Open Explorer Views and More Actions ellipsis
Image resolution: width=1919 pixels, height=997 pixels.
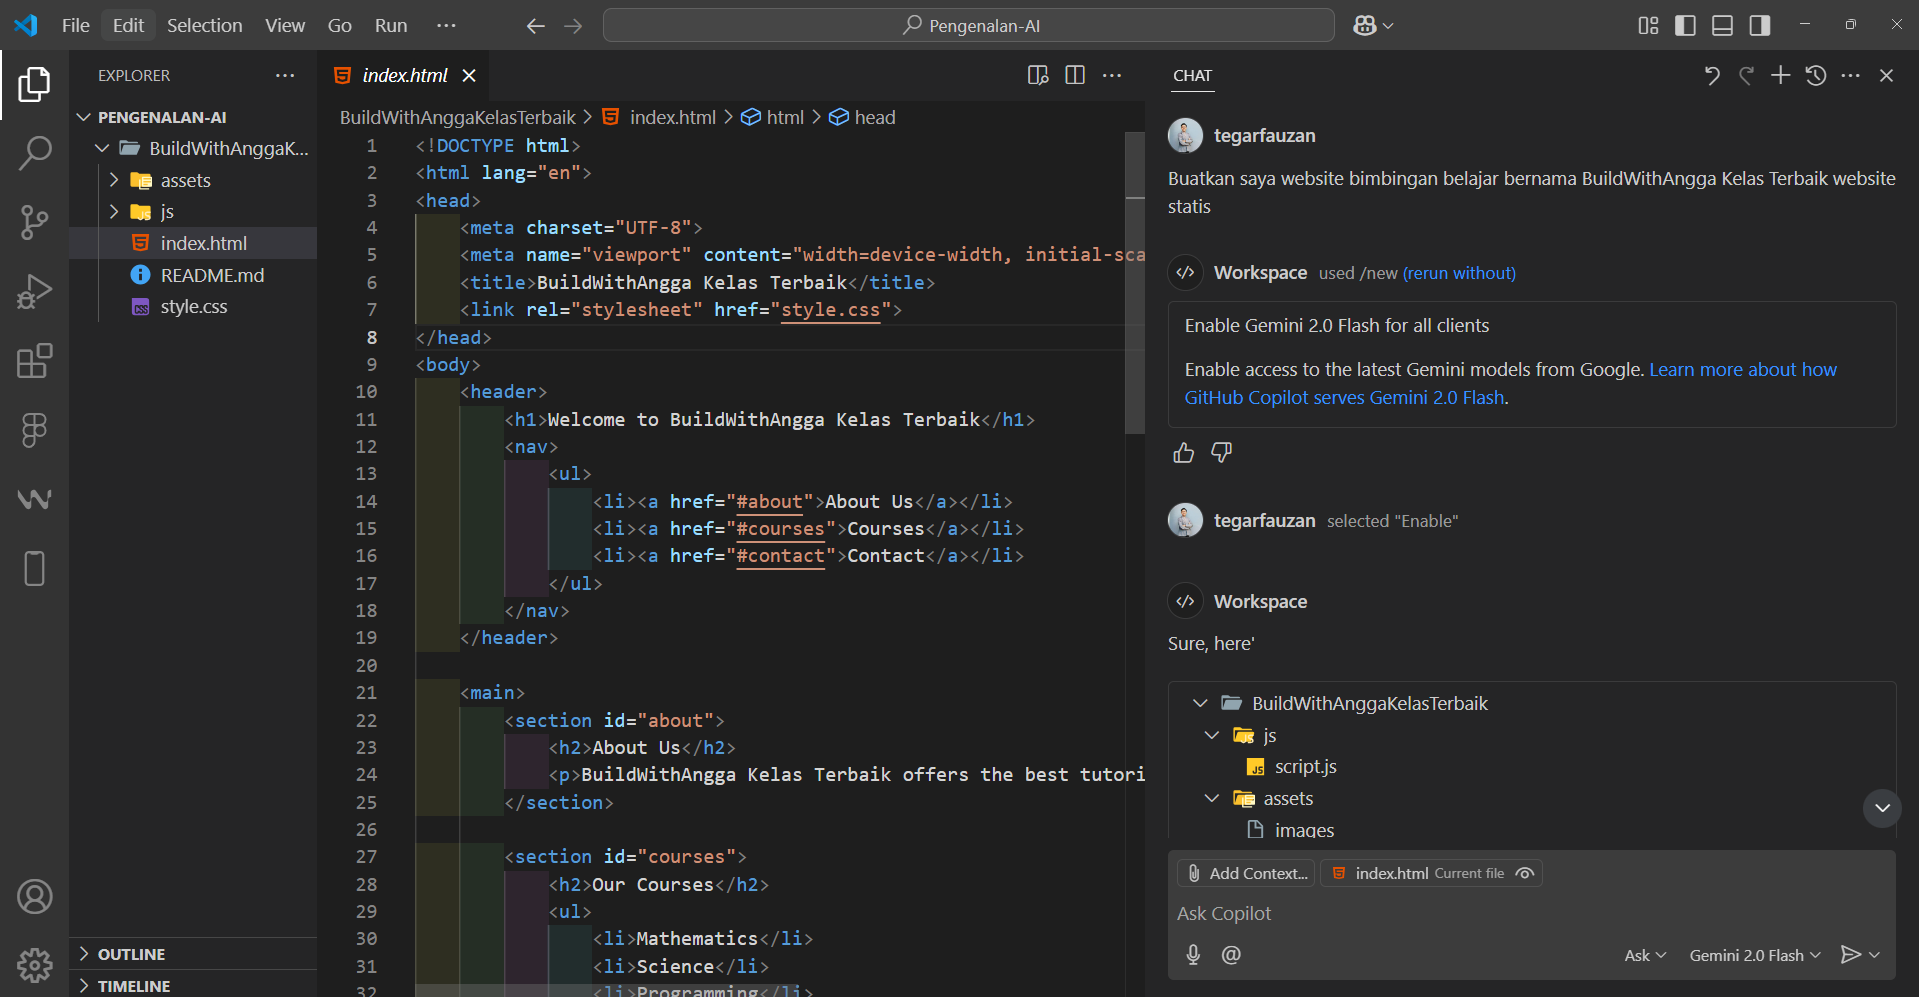point(285,75)
